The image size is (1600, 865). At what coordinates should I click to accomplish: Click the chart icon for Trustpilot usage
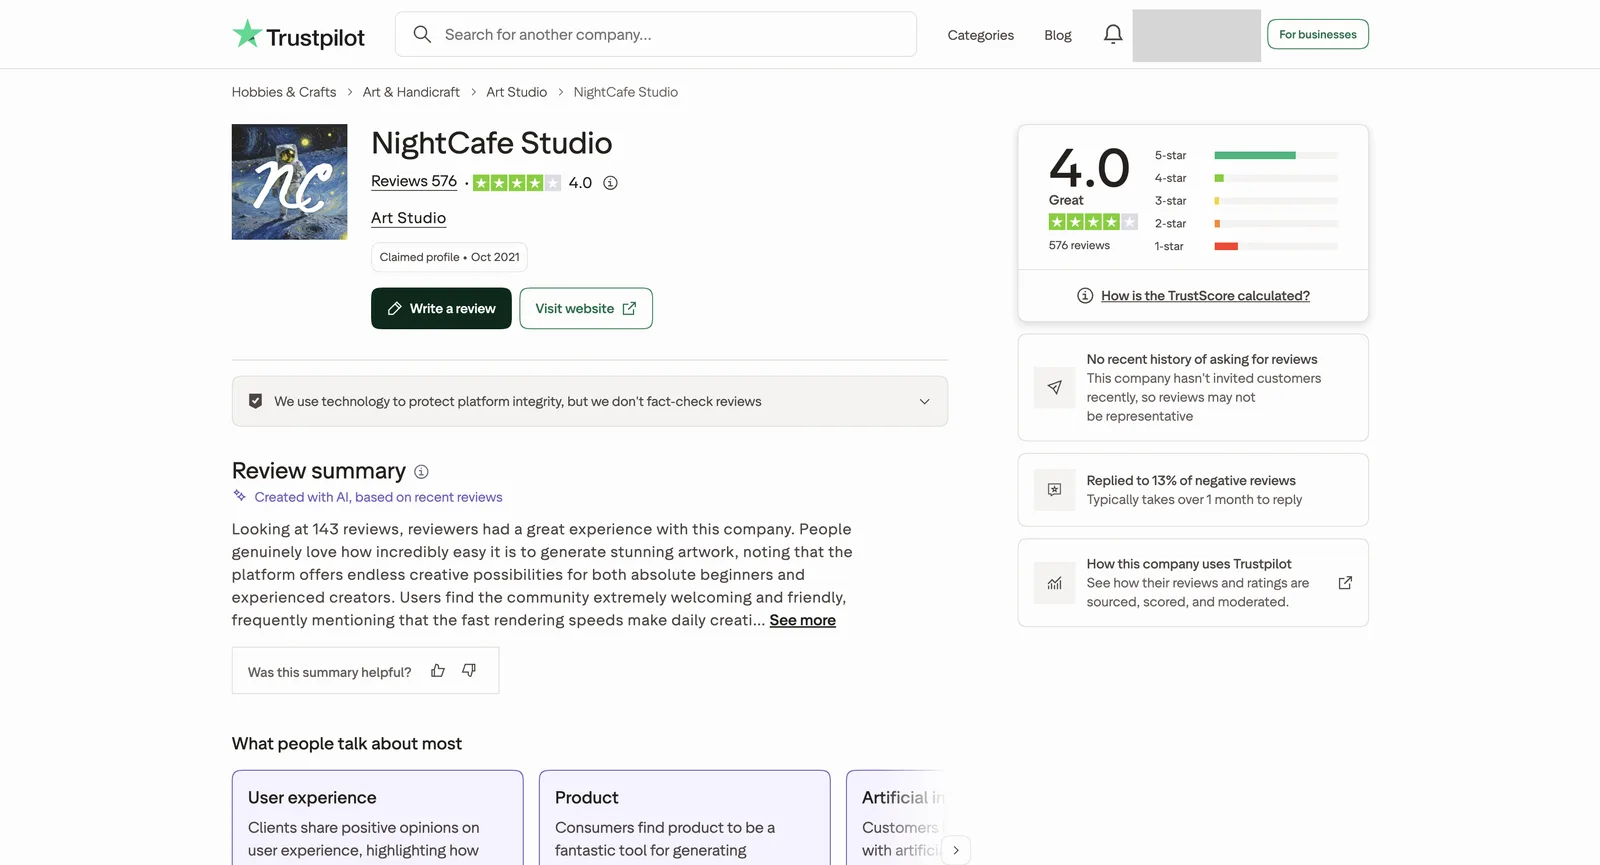tap(1054, 583)
